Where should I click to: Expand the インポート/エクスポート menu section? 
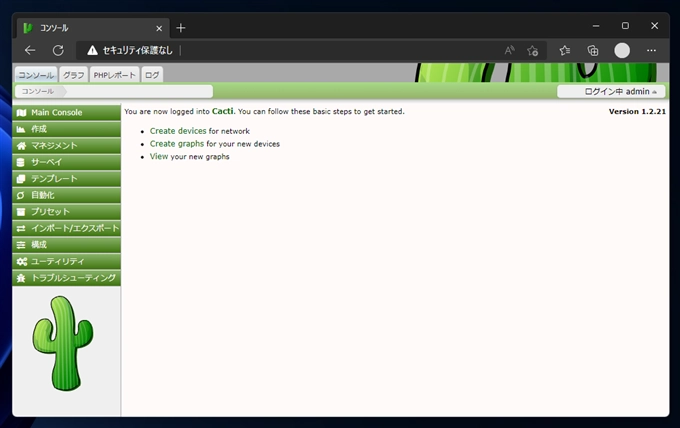pos(66,228)
